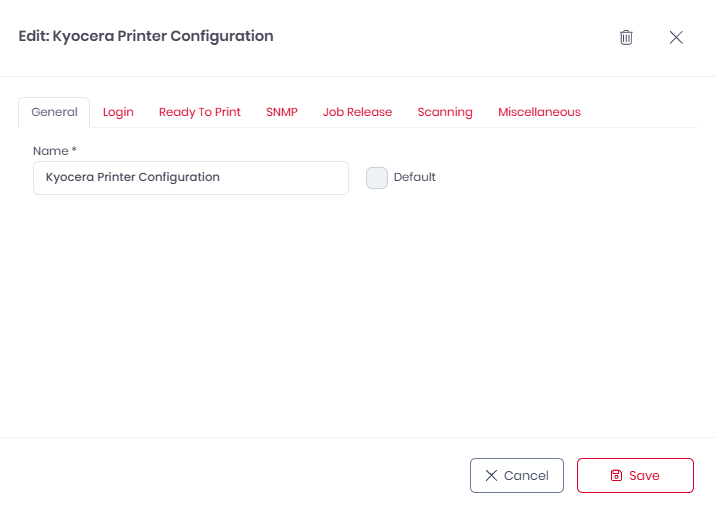Click the empty General tab content area

(357, 310)
